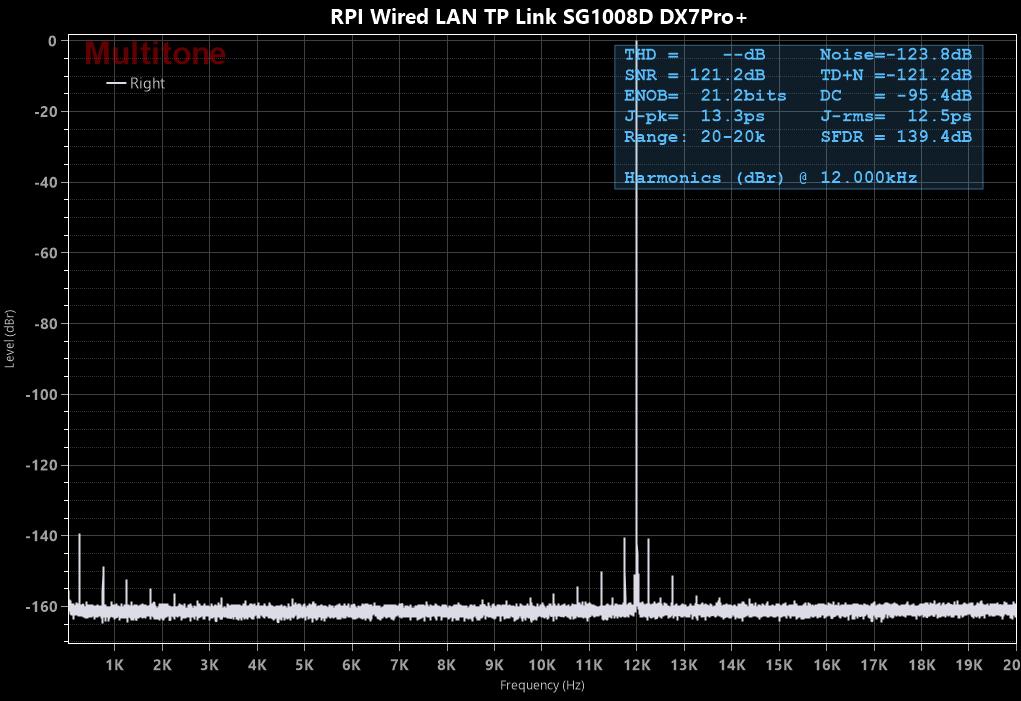Select the SNR = 121.2dB readout
The height and width of the screenshot is (701, 1021).
[695, 75]
